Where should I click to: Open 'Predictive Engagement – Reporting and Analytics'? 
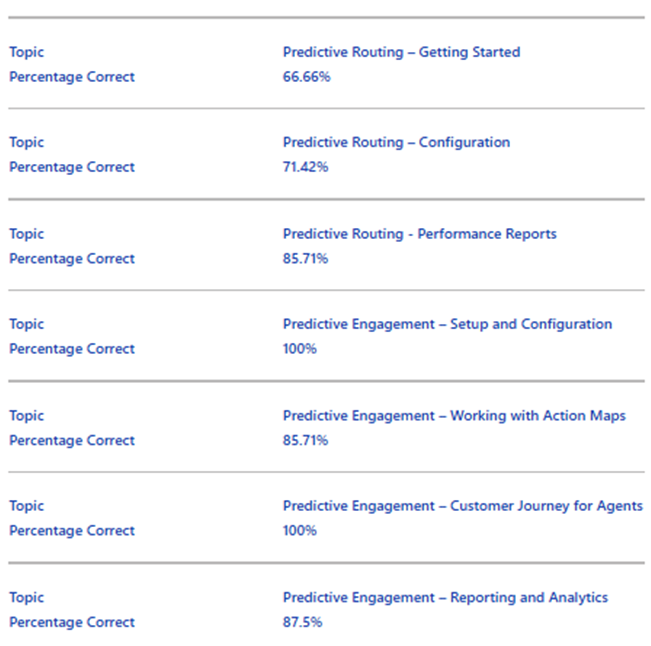coord(445,598)
